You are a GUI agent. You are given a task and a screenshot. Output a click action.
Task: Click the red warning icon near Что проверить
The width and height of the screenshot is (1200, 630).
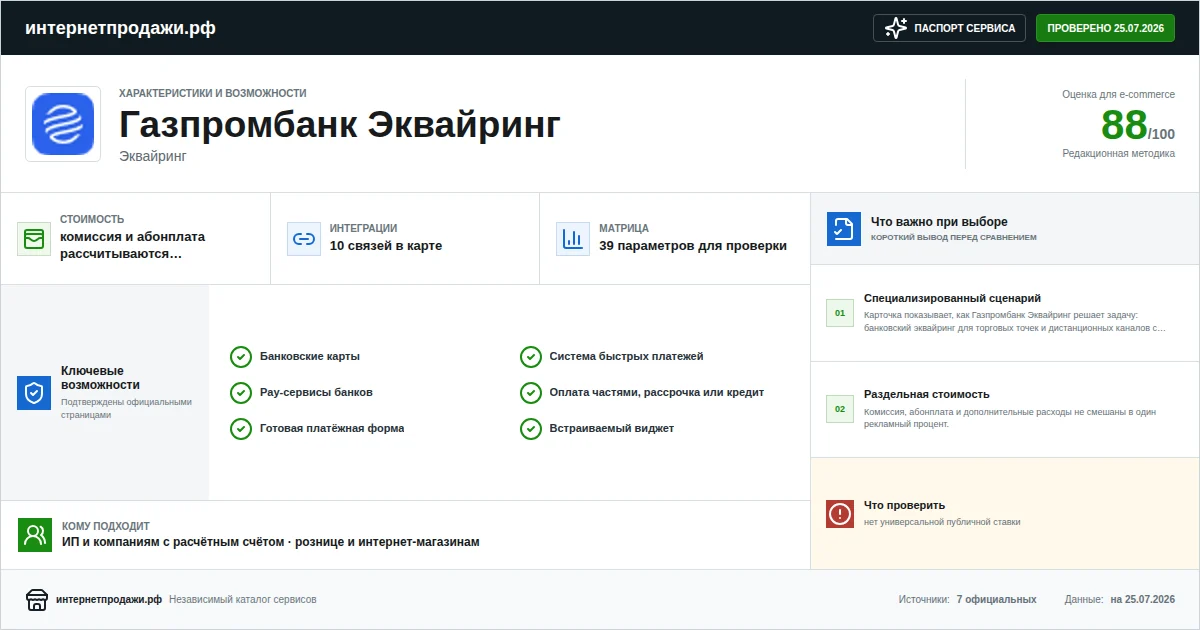840,514
